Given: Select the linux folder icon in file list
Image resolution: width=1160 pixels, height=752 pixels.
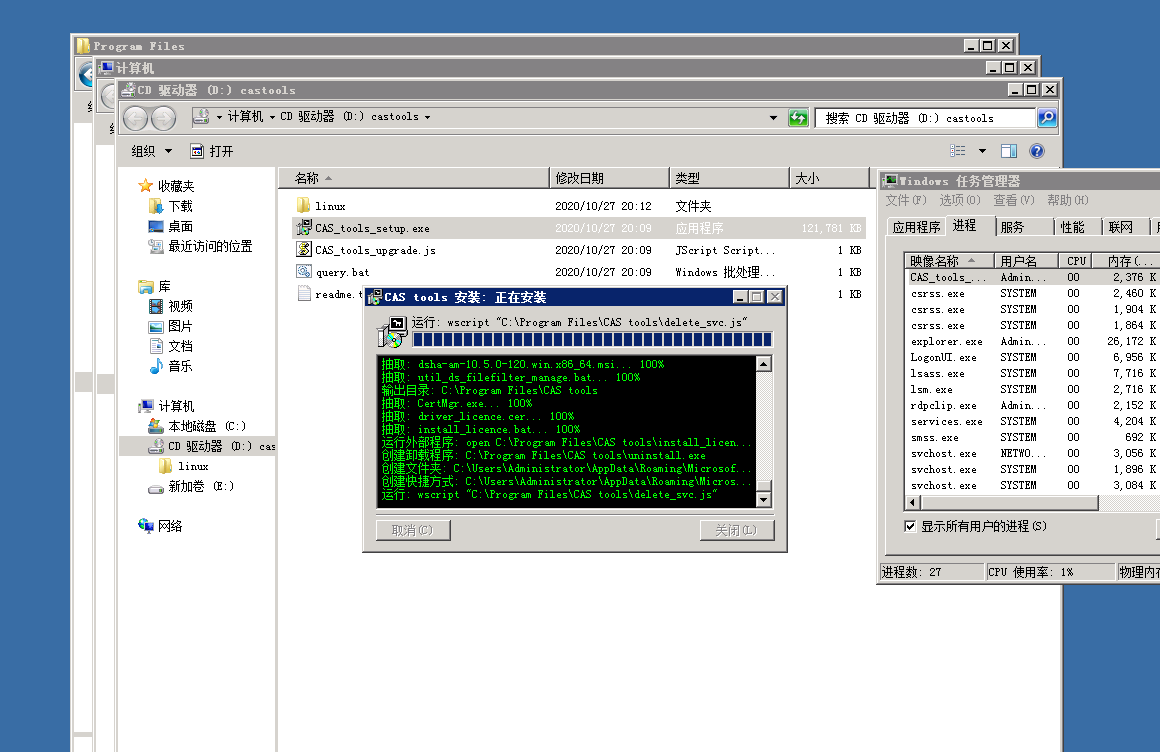Looking at the screenshot, I should (x=304, y=206).
